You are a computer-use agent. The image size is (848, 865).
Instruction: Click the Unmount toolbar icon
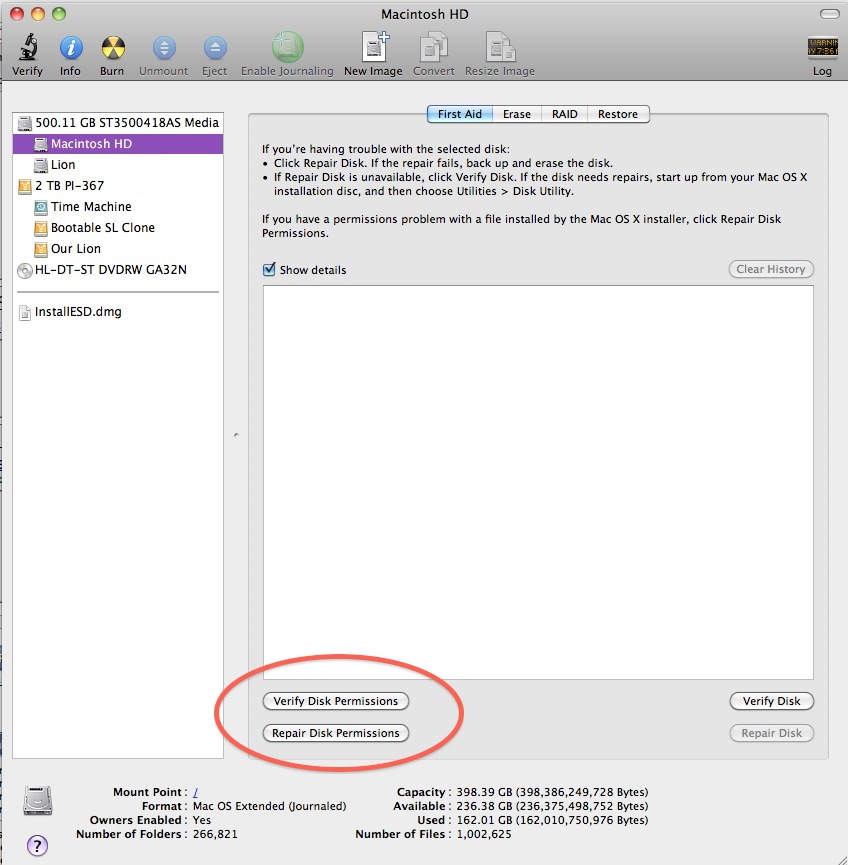(164, 48)
